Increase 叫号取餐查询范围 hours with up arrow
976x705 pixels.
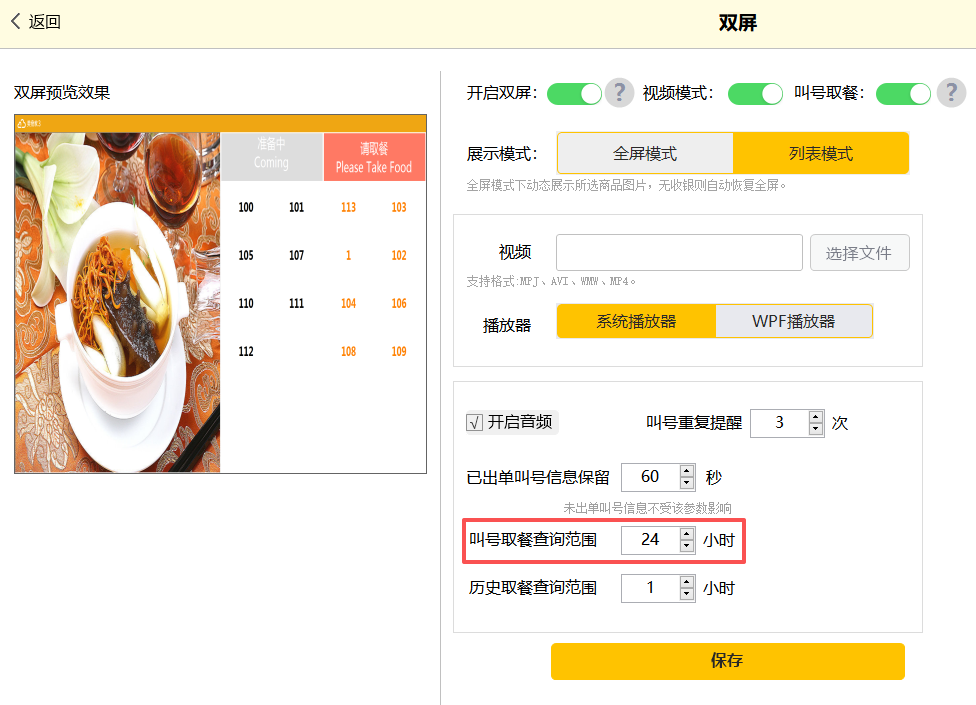(686, 533)
